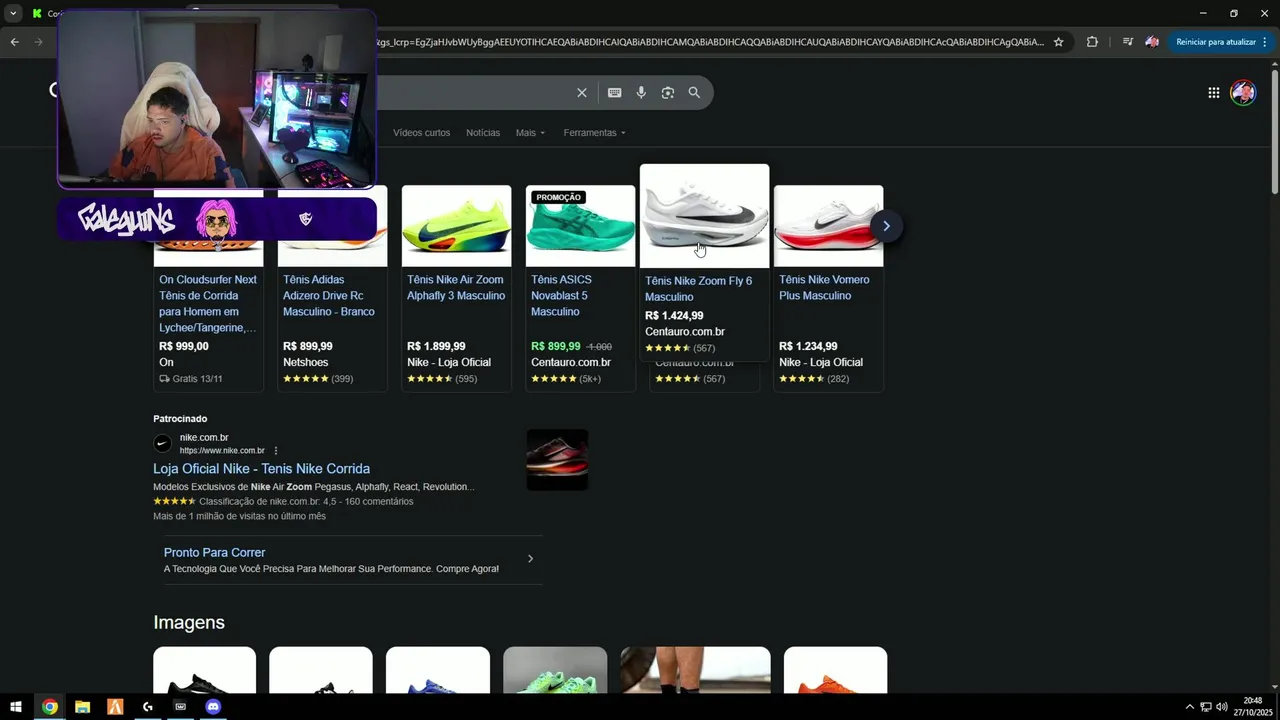Click Reiniciar para atualizar button
This screenshot has width=1280, height=720.
click(x=1215, y=42)
